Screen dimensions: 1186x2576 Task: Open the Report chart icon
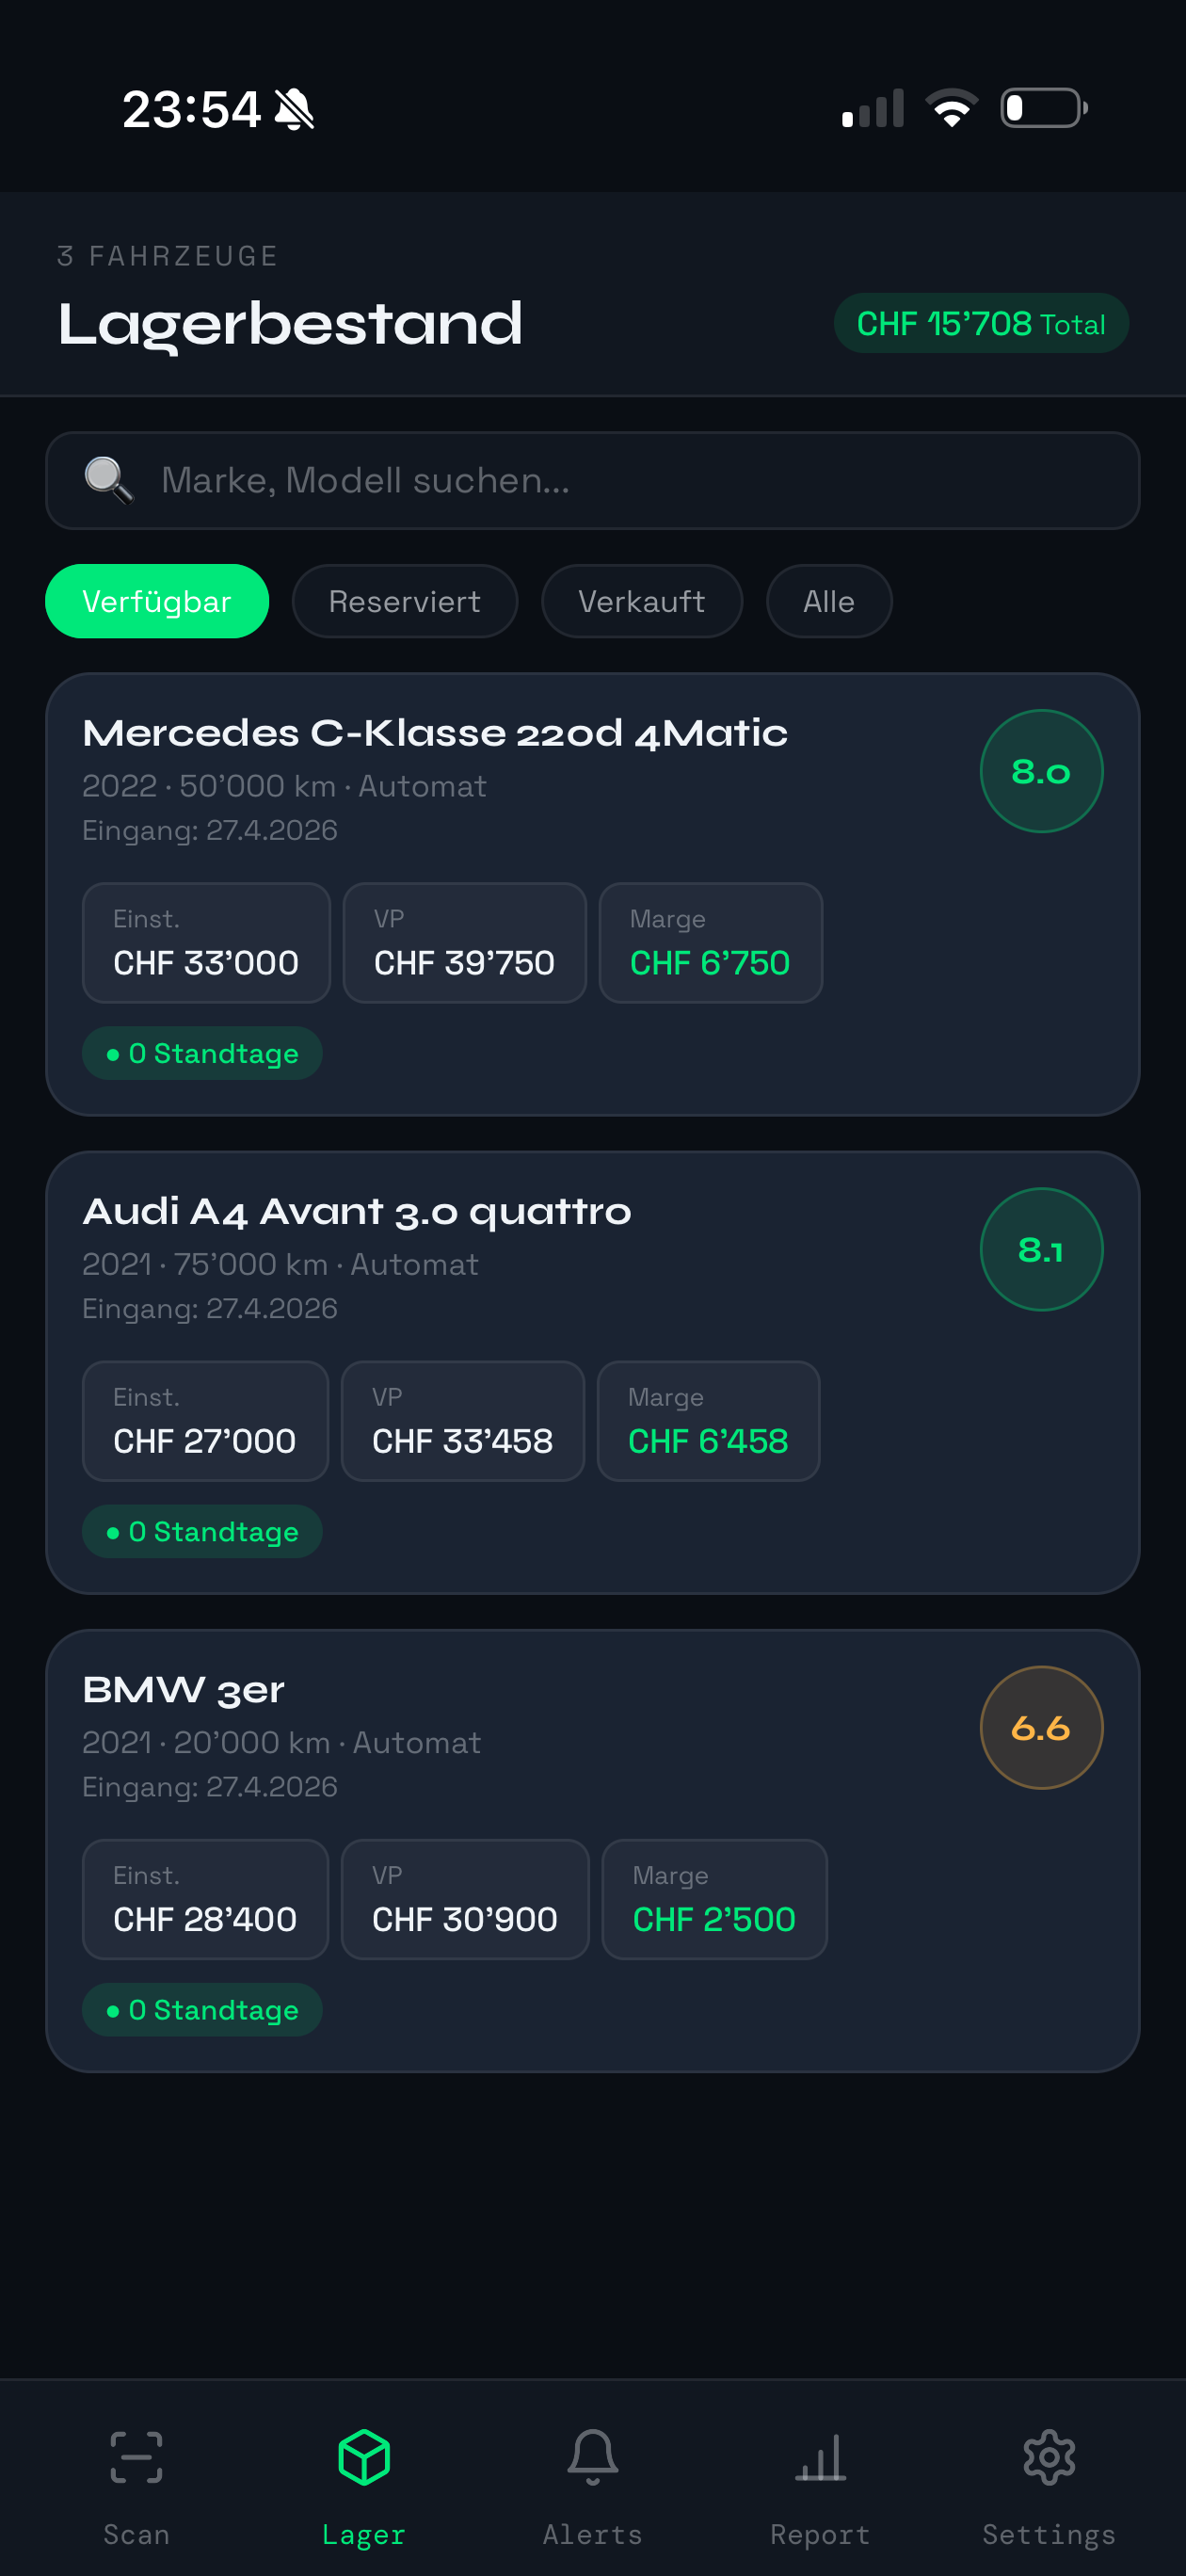[x=820, y=2458]
